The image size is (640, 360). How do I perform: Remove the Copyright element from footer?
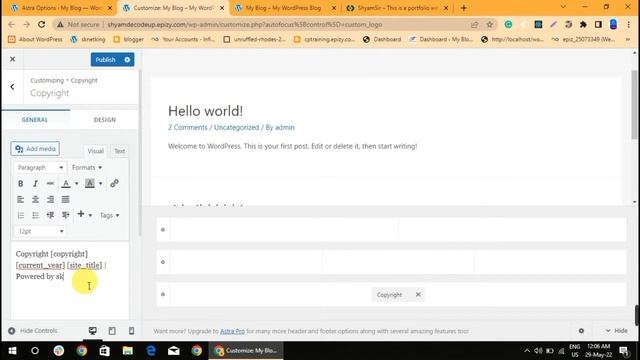click(x=418, y=294)
